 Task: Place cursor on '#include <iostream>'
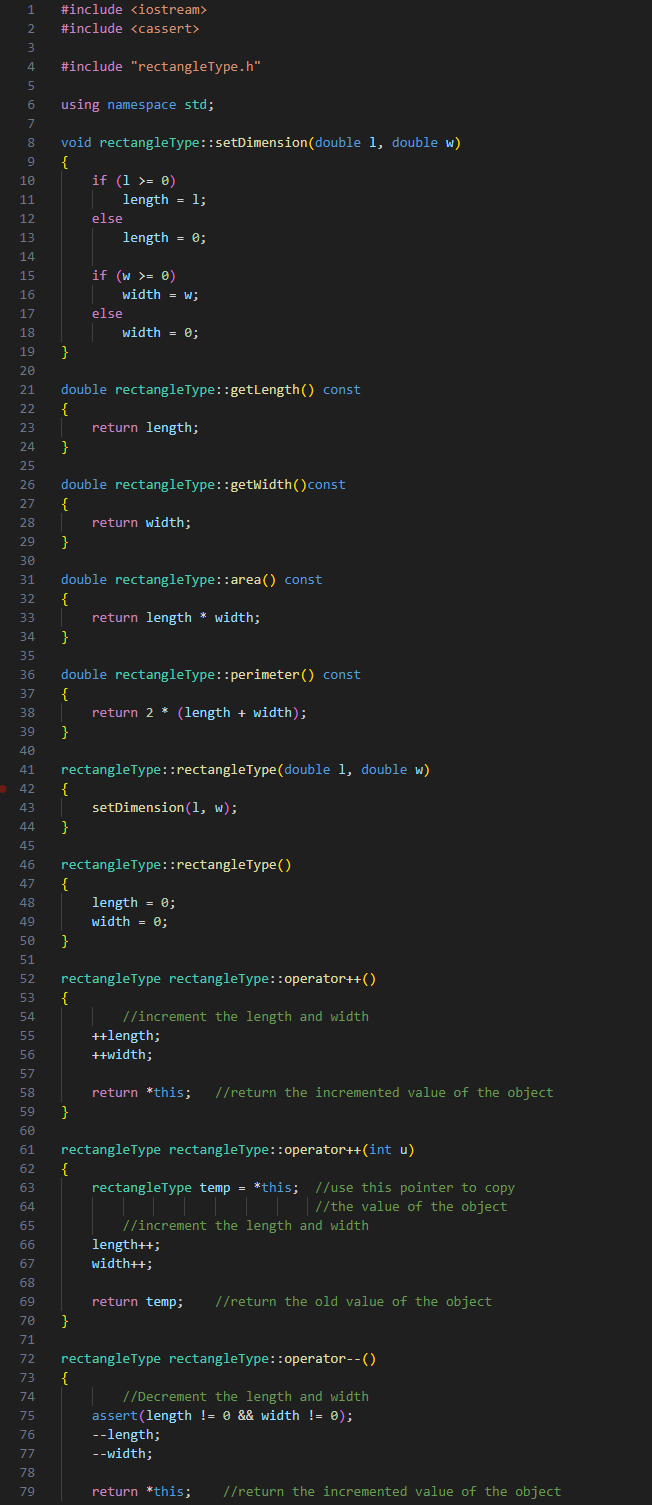(x=134, y=9)
